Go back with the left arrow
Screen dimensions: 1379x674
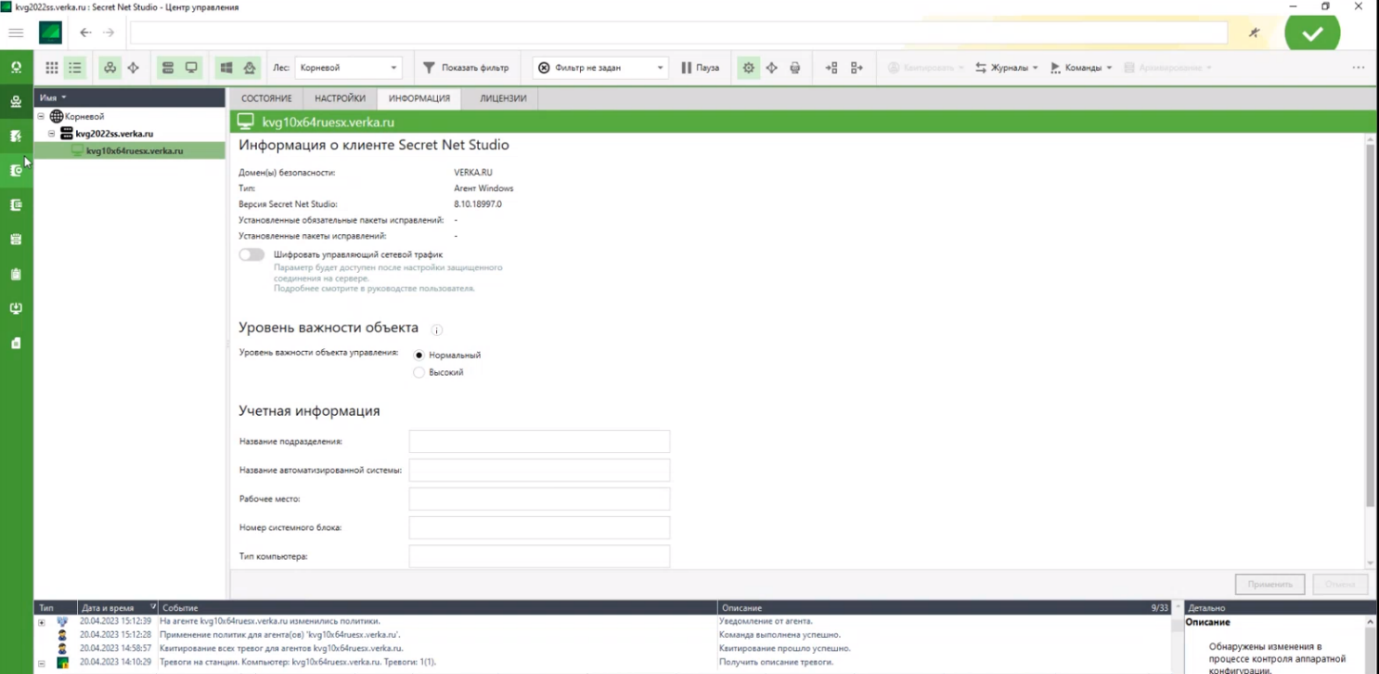click(86, 33)
